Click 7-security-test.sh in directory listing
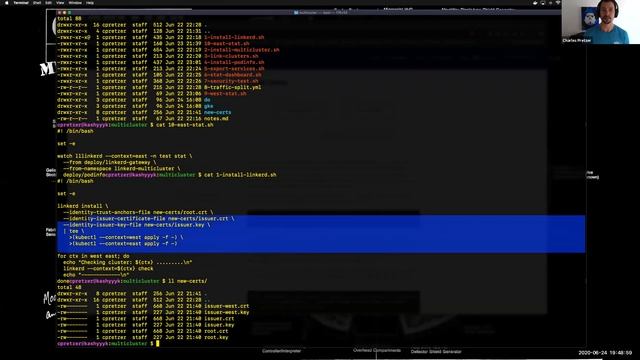This screenshot has height=360, width=640. click(x=231, y=81)
